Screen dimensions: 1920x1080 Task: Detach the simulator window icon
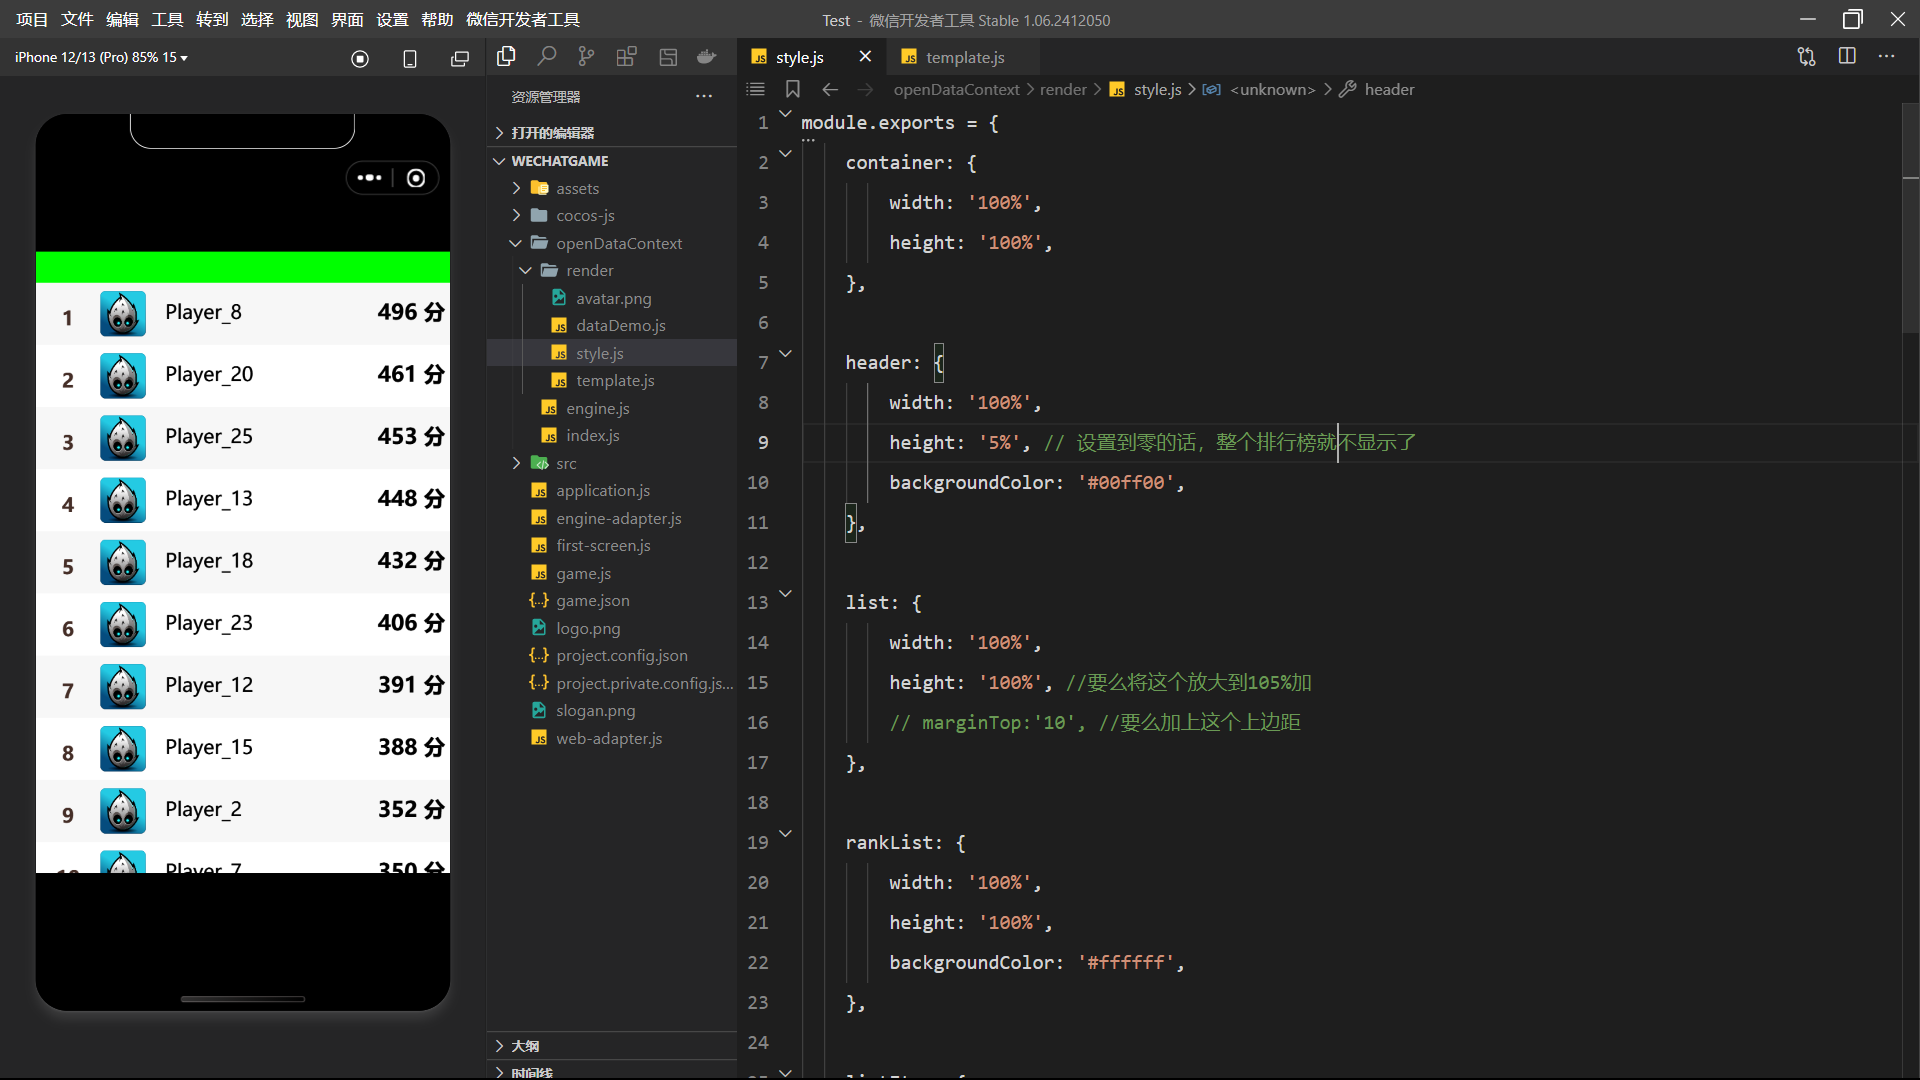460,59
